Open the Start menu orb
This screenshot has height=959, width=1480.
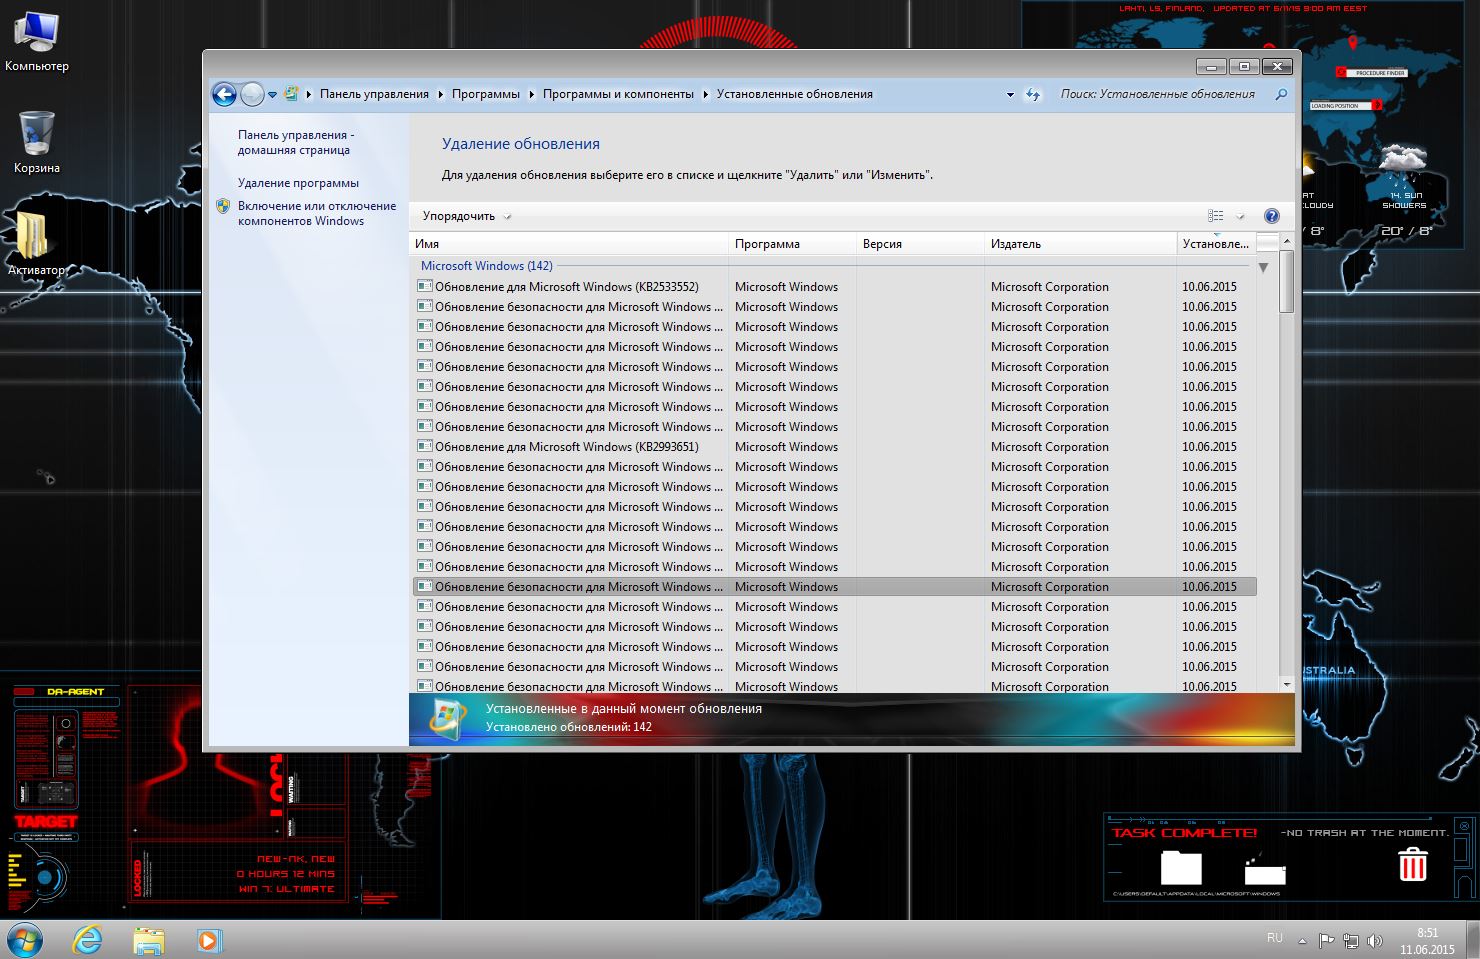(x=23, y=940)
